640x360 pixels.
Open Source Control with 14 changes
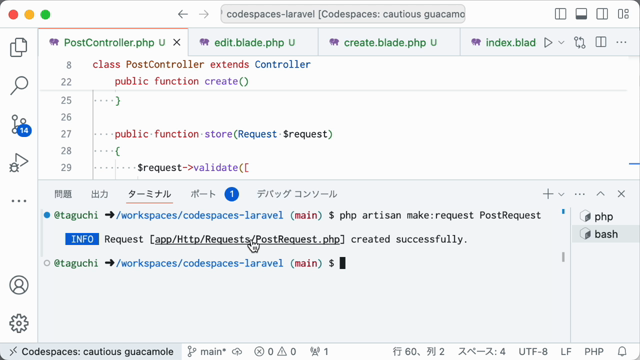click(20, 125)
